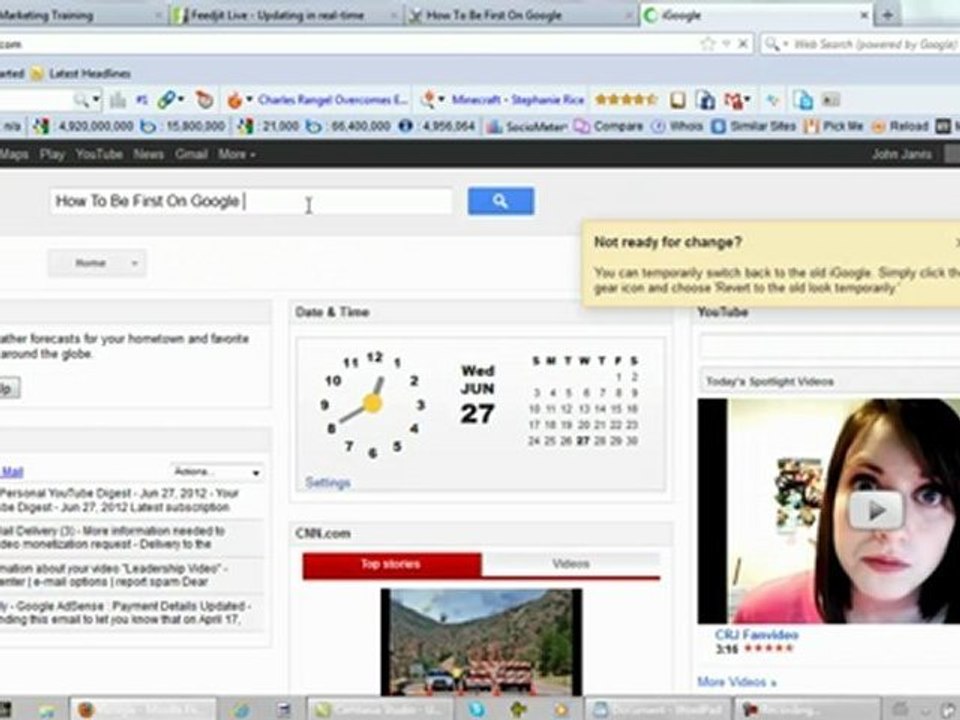Image resolution: width=960 pixels, height=720 pixels.
Task: Click the bookmark star in address bar
Action: point(707,43)
